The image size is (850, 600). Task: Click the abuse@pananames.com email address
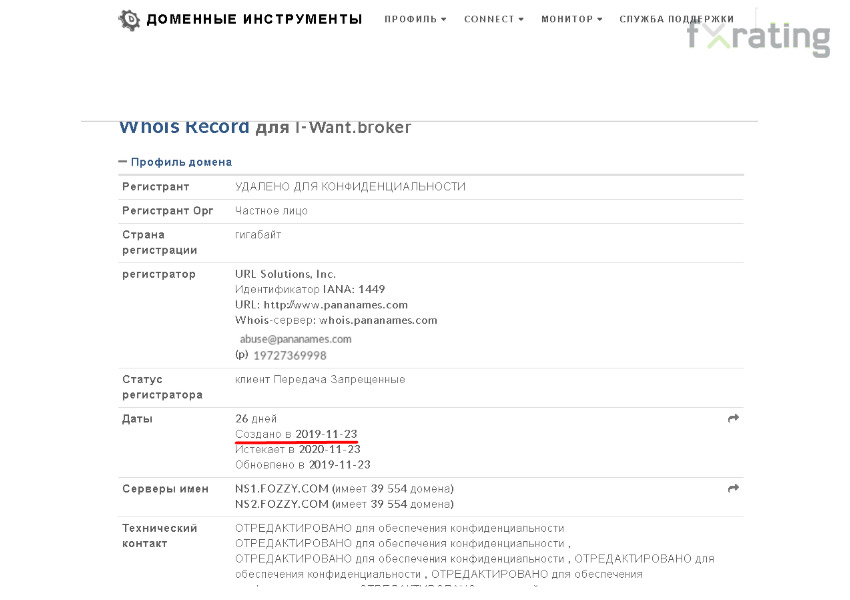[295, 339]
